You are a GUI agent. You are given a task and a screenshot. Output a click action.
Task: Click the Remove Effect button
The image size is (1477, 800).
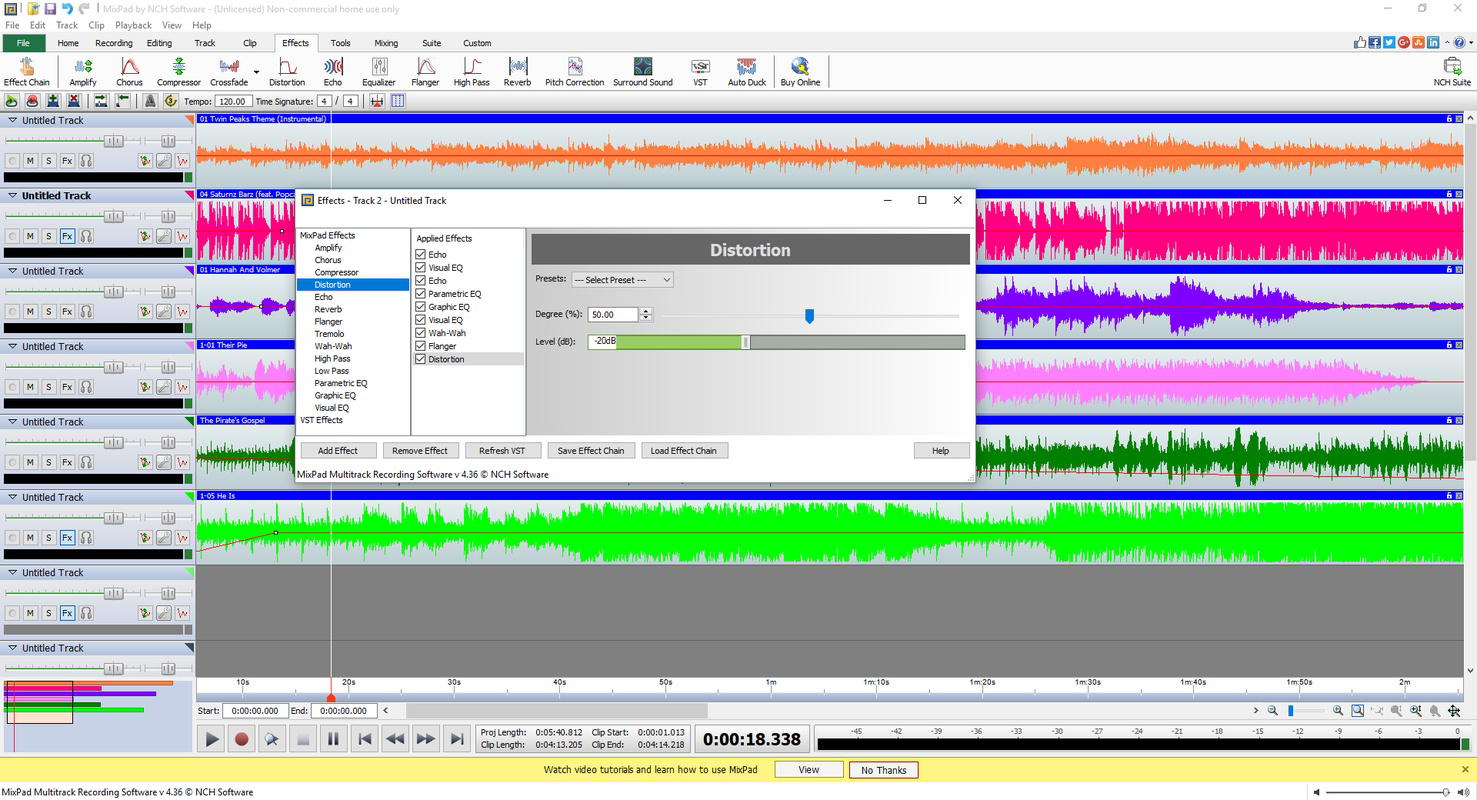click(420, 451)
